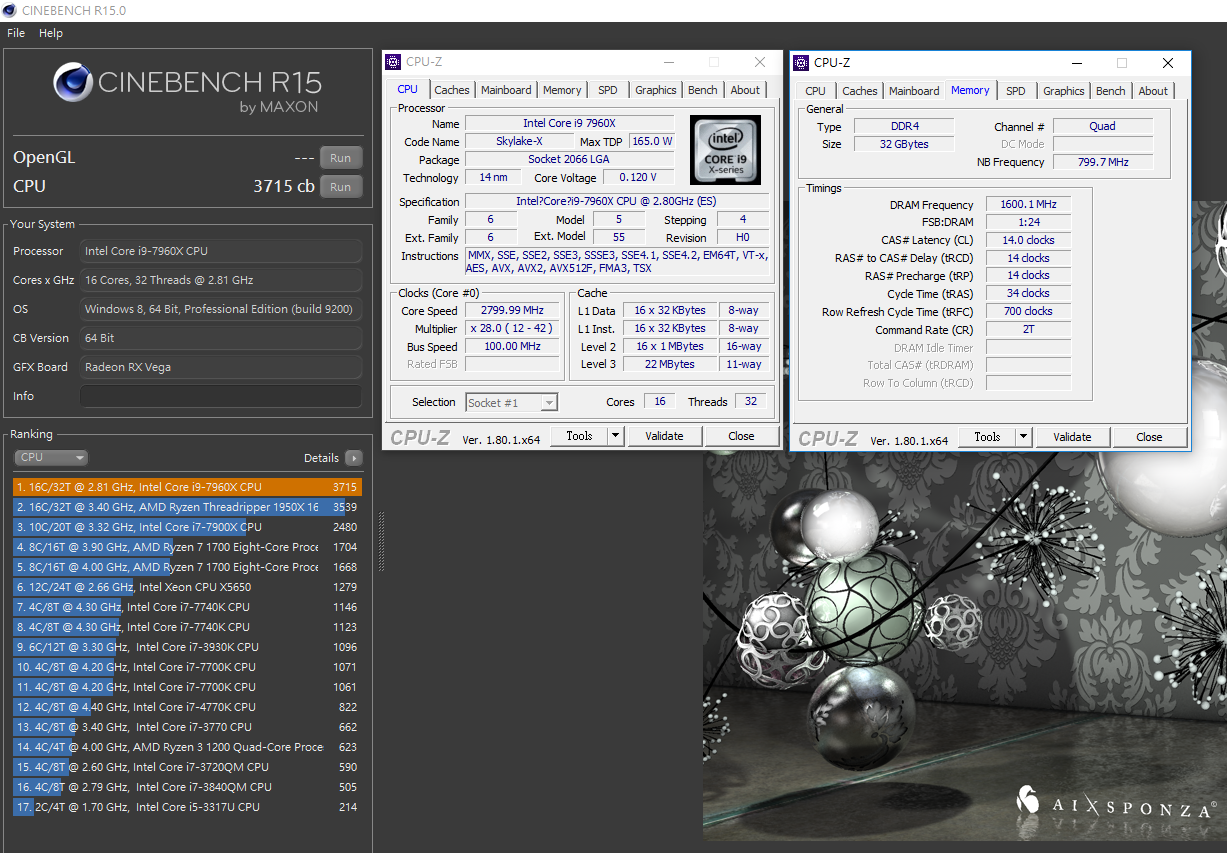Switch to Mainboard tab in left CPU-Z window

pyautogui.click(x=506, y=90)
